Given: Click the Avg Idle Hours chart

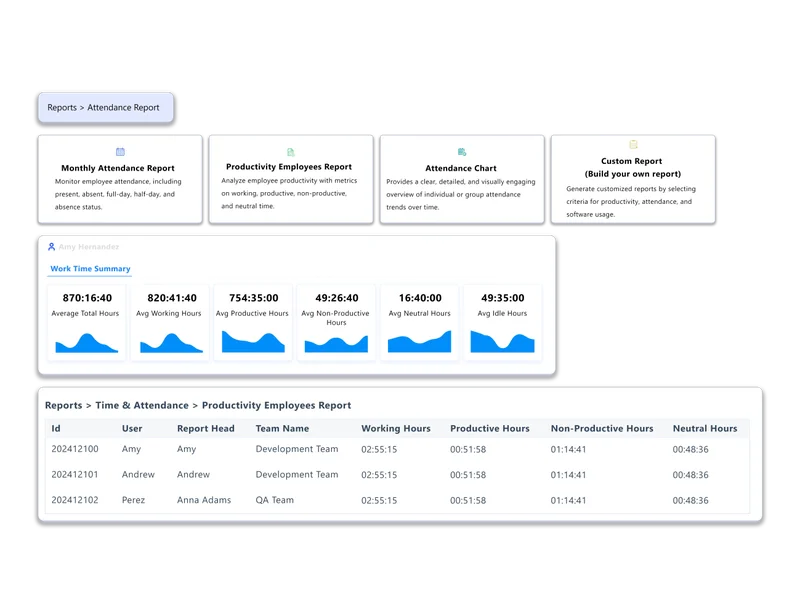Looking at the screenshot, I should (x=502, y=341).
